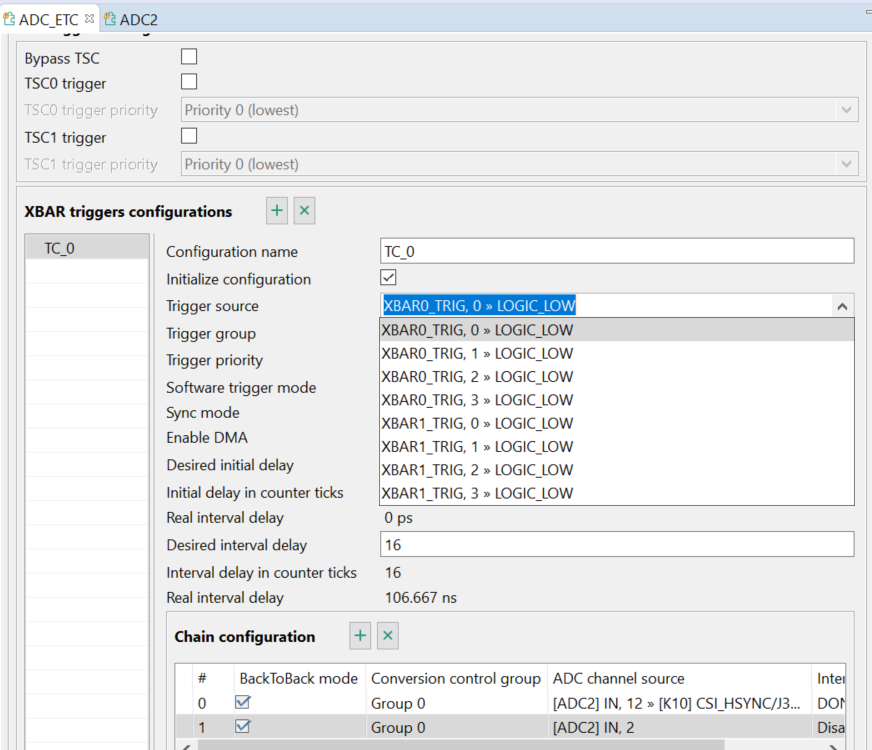Collapse the Trigger source dropdown
This screenshot has height=750, width=872.
(x=843, y=305)
